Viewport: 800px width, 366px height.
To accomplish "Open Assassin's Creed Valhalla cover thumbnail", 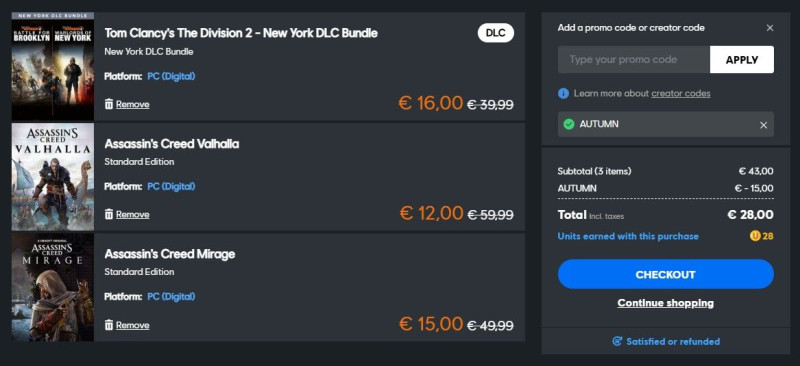I will (53, 177).
